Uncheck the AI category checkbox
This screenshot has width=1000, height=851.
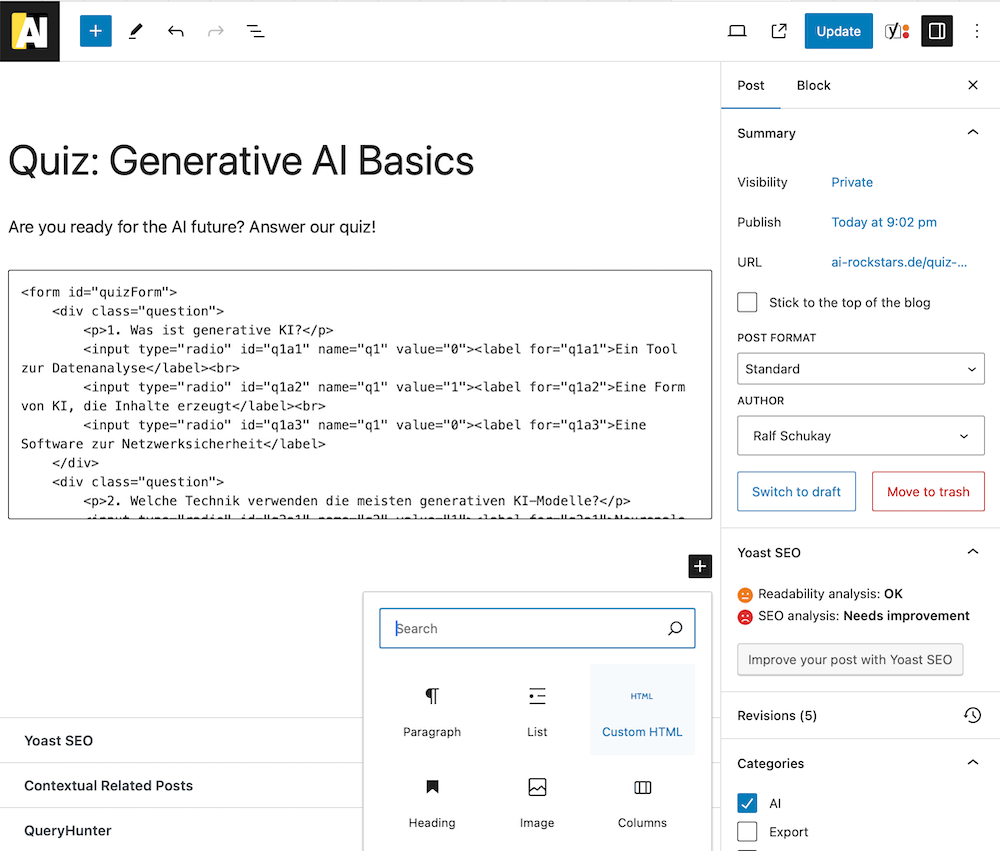[747, 803]
